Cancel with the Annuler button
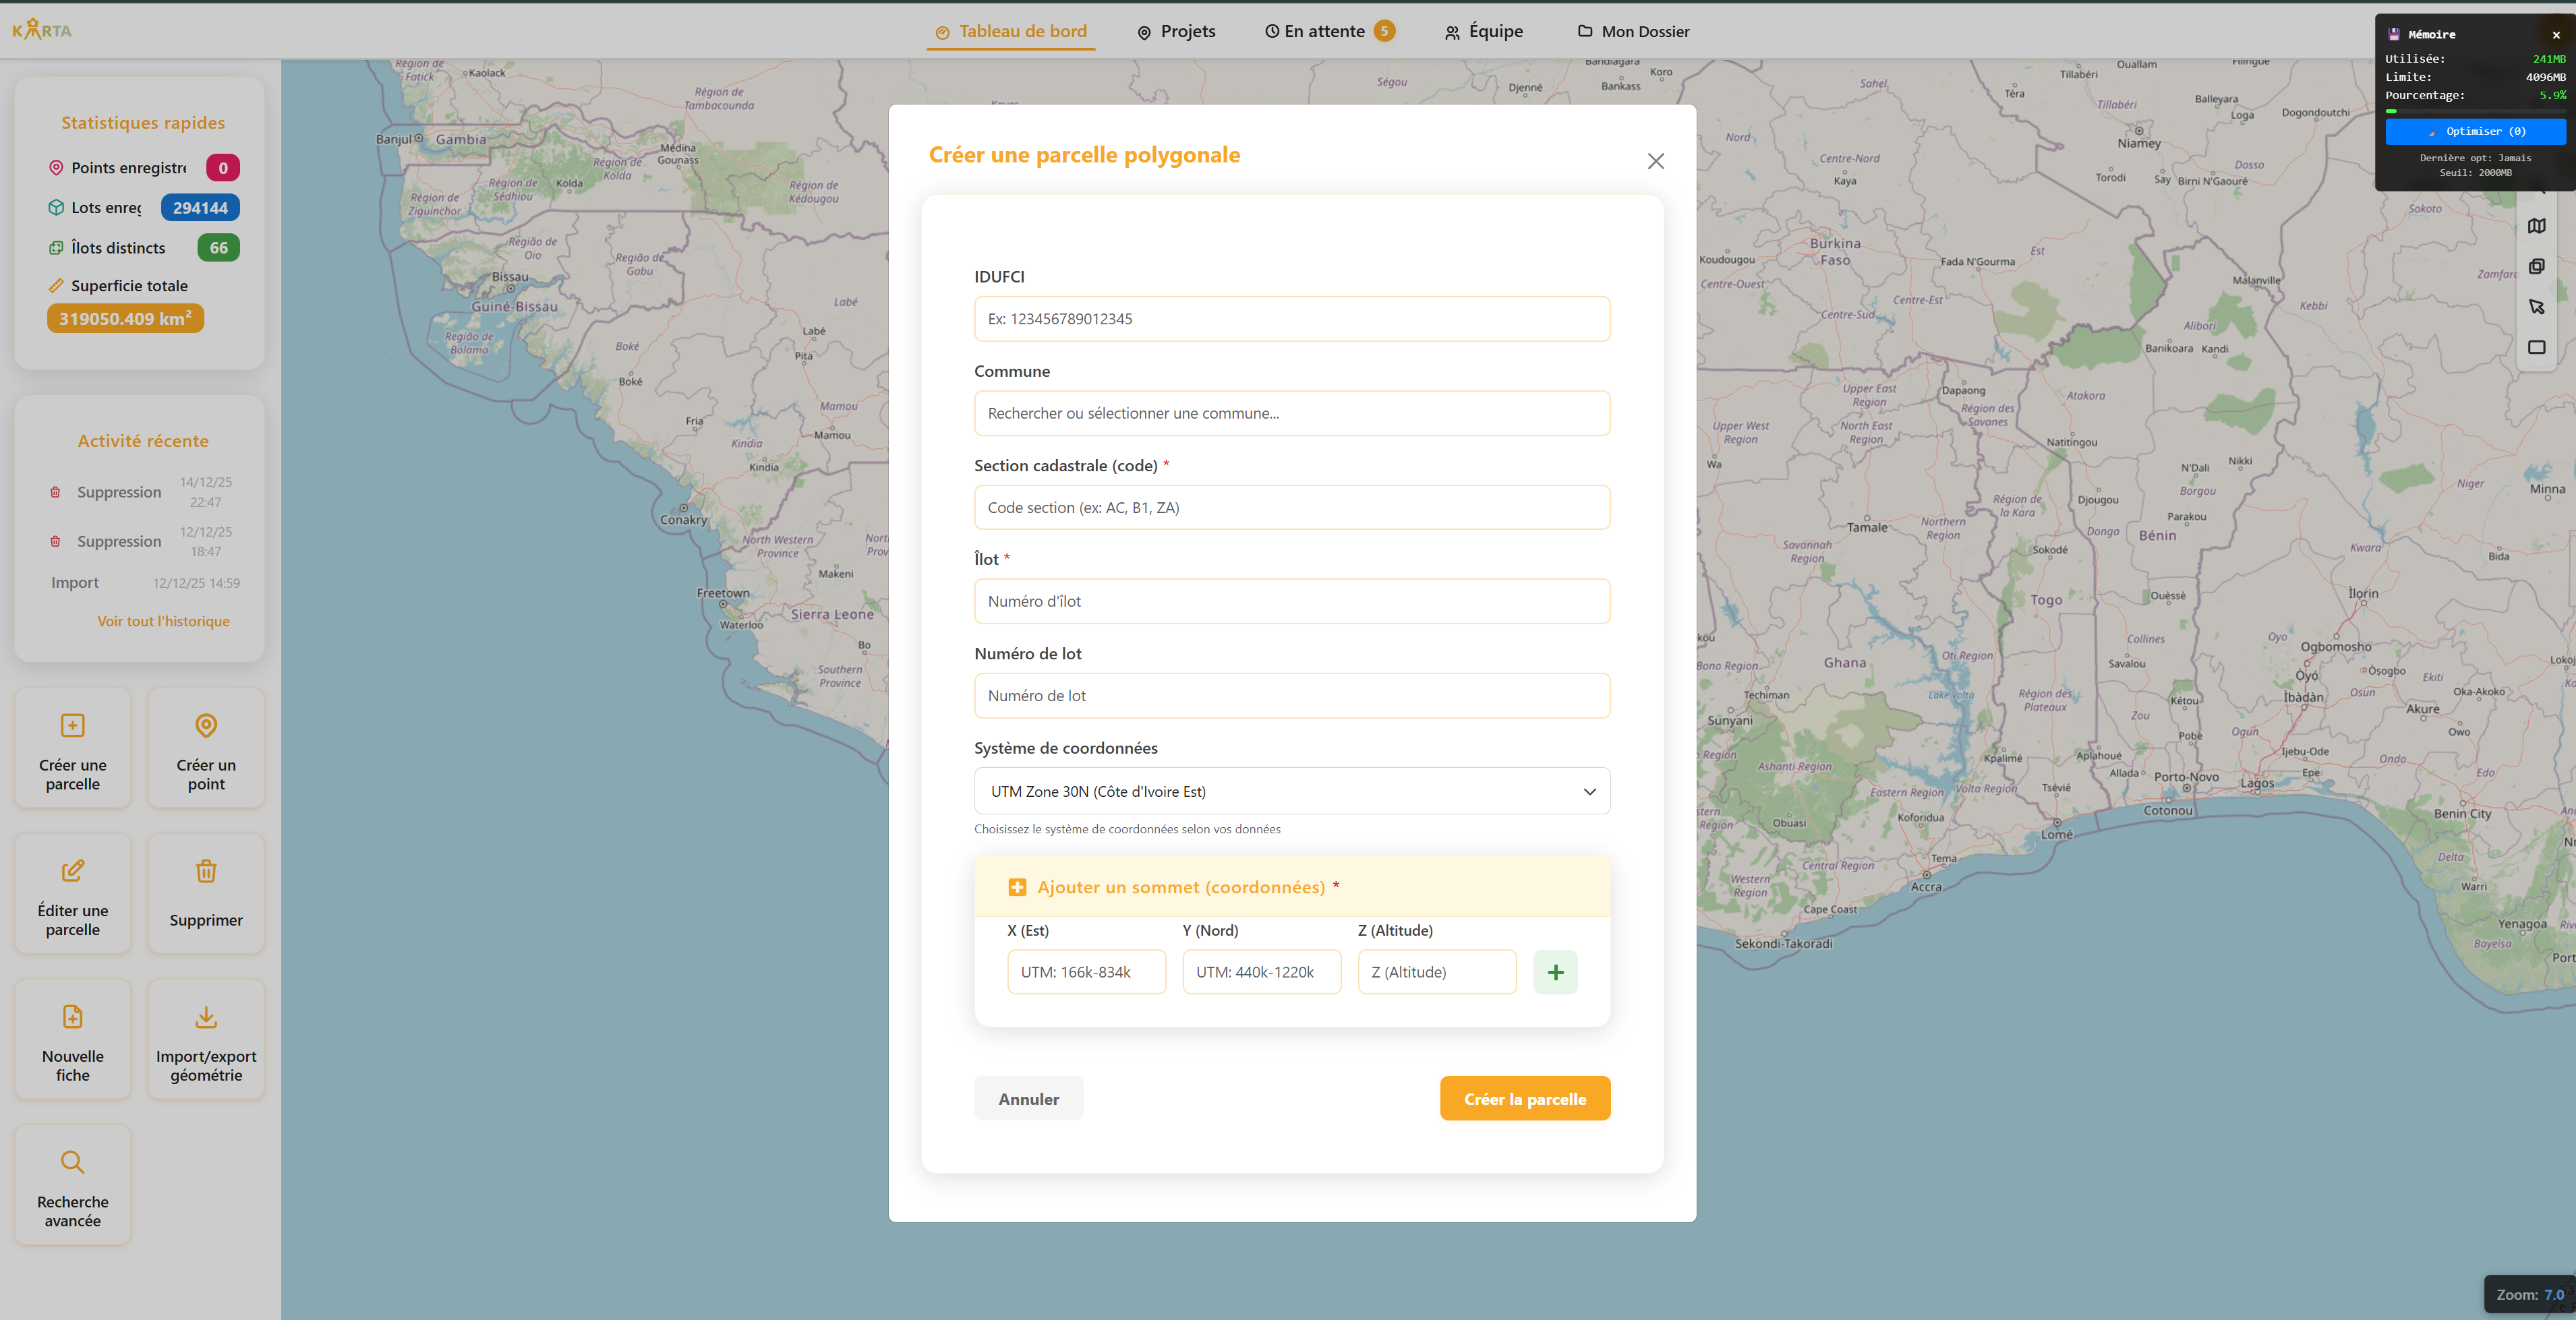This screenshot has width=2576, height=1320. click(x=1028, y=1099)
